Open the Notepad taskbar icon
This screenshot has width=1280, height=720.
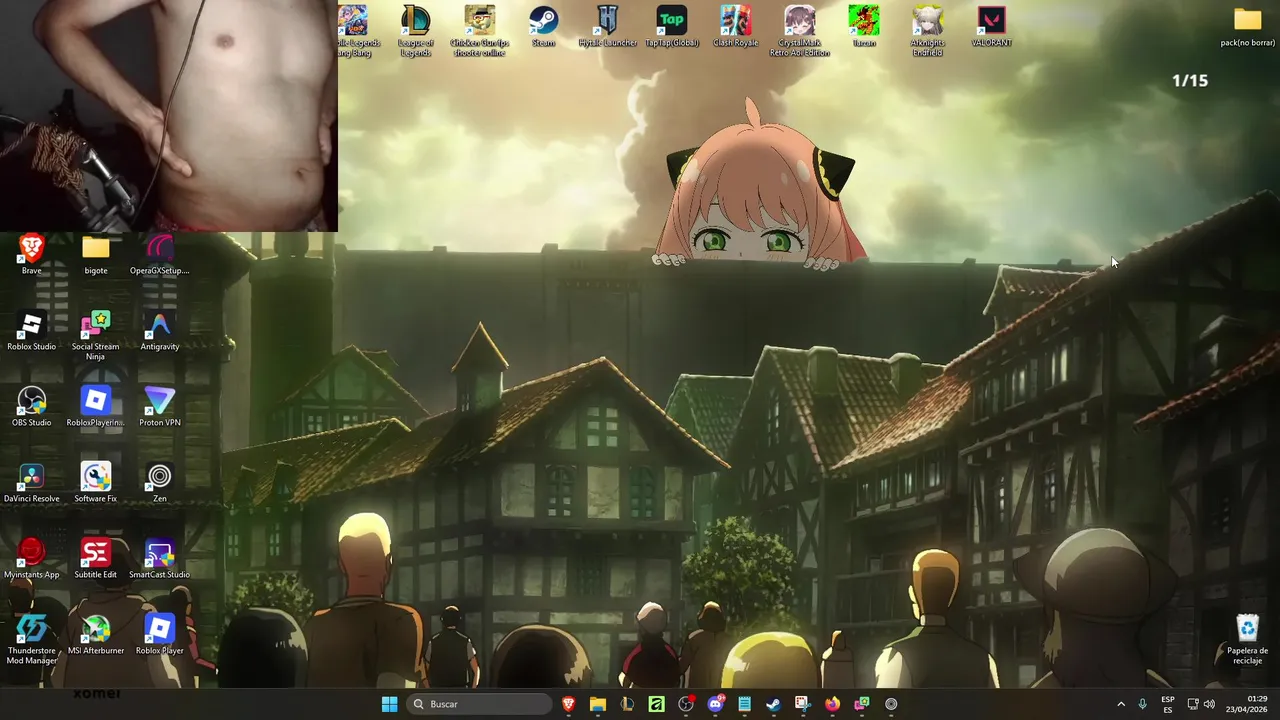(744, 704)
